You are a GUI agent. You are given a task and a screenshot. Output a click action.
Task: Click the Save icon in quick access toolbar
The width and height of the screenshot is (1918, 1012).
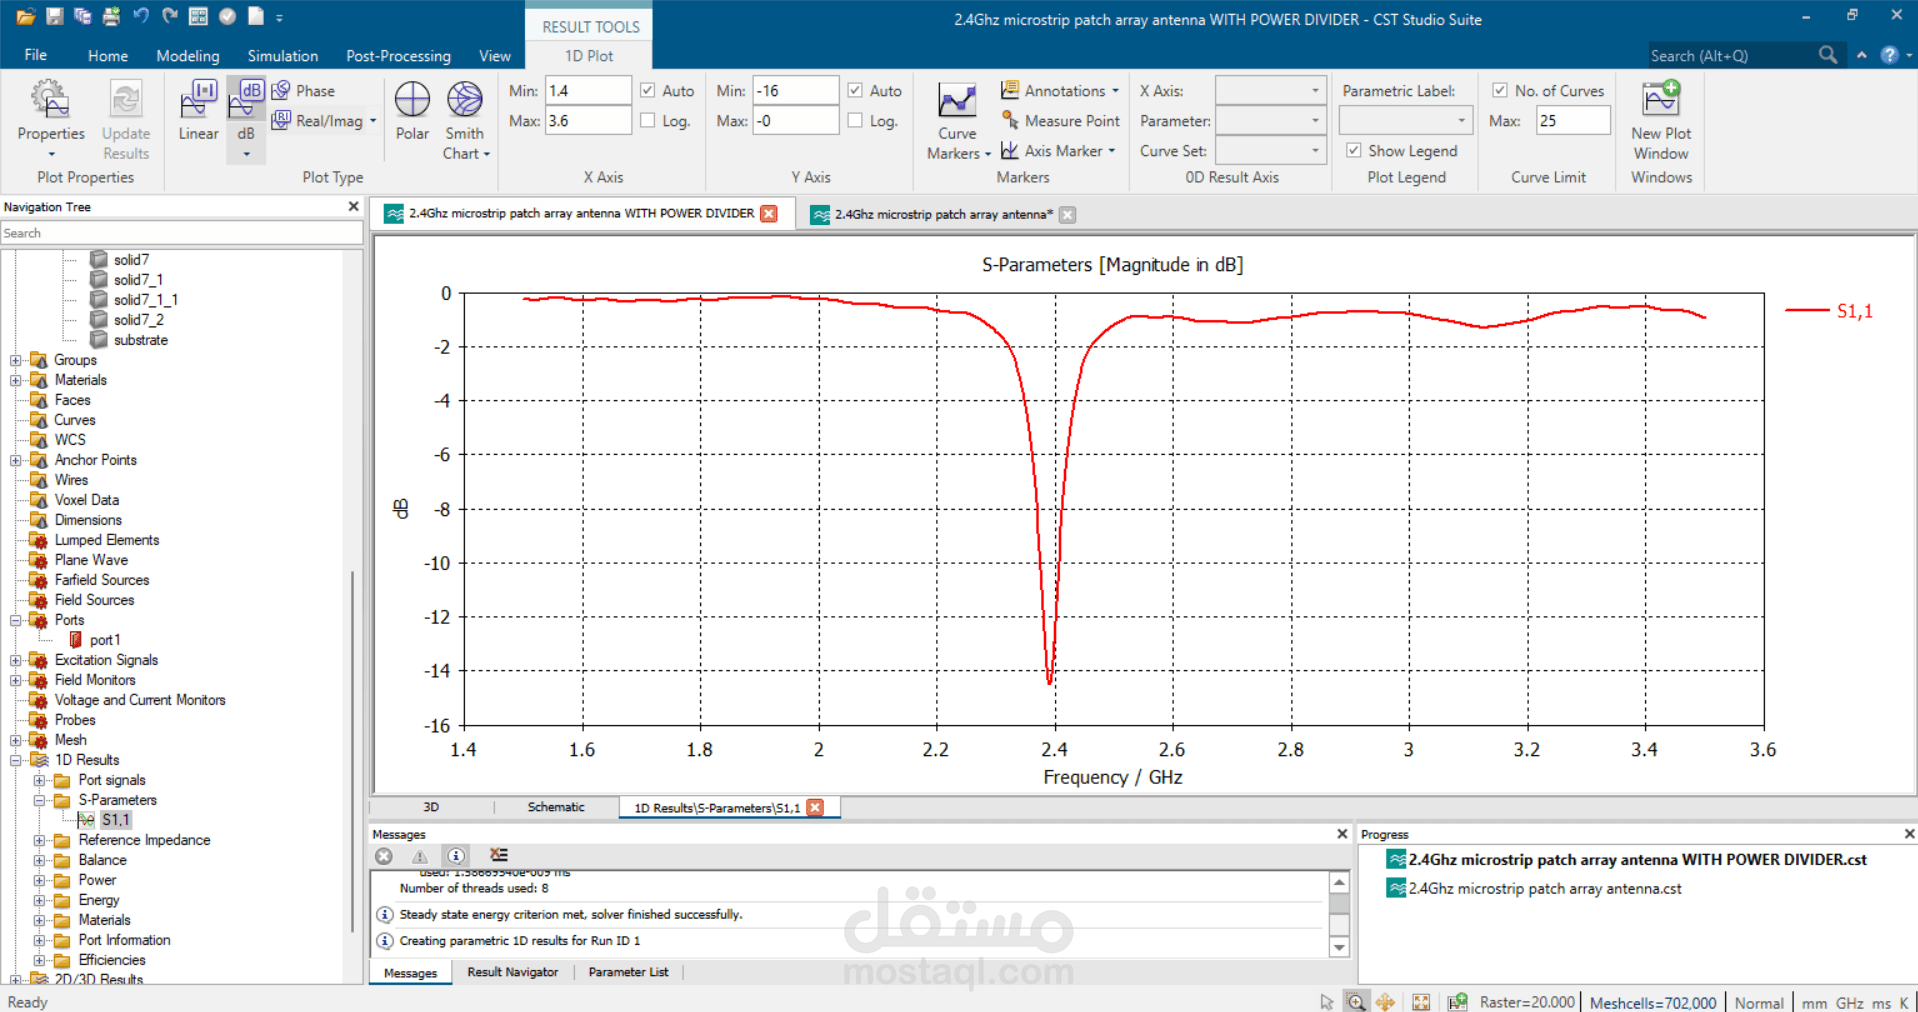[x=54, y=16]
